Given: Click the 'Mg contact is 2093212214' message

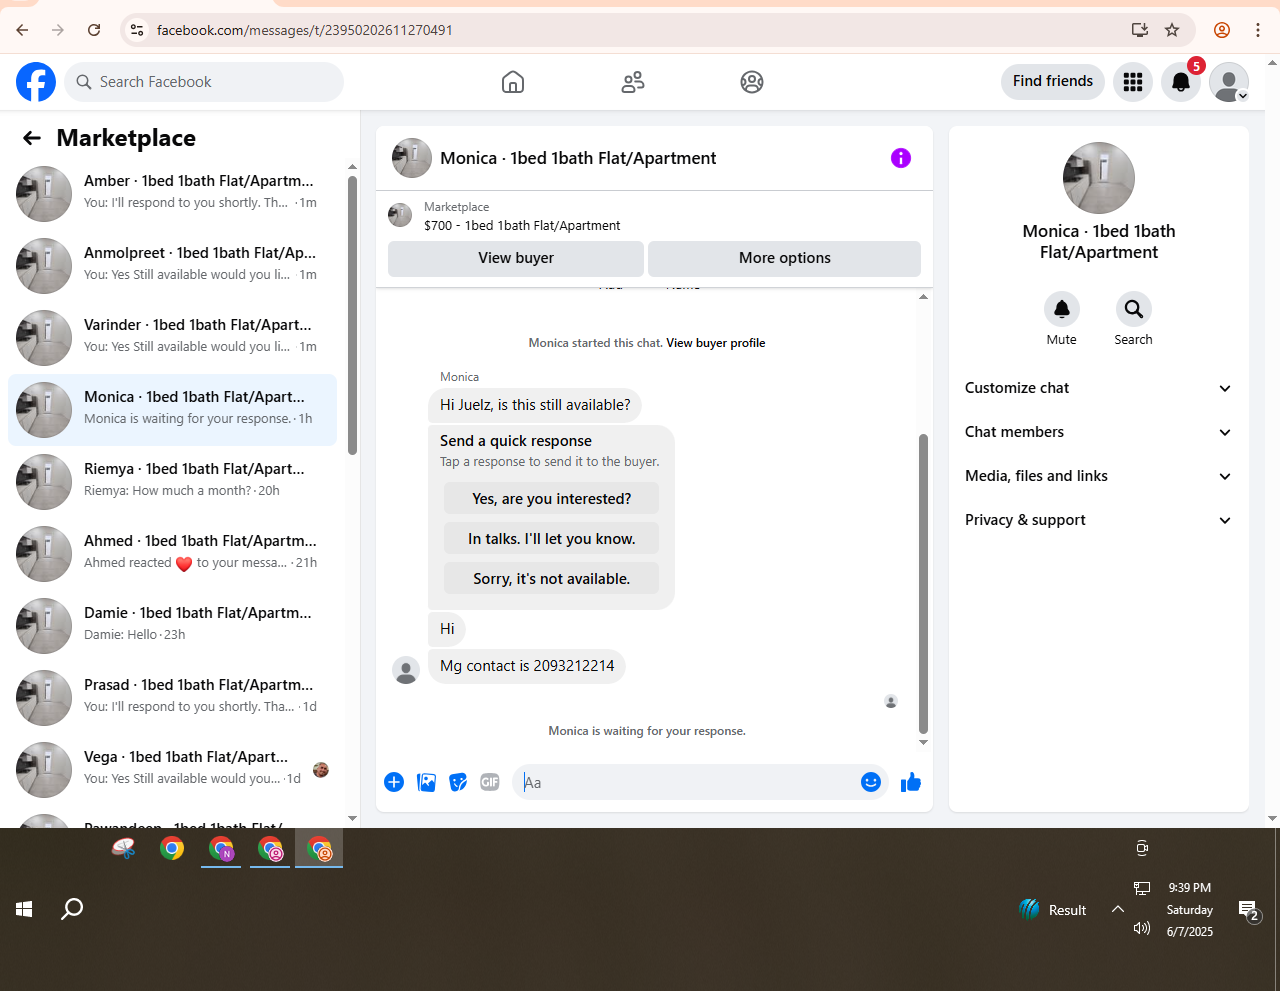Looking at the screenshot, I should coord(527,666).
